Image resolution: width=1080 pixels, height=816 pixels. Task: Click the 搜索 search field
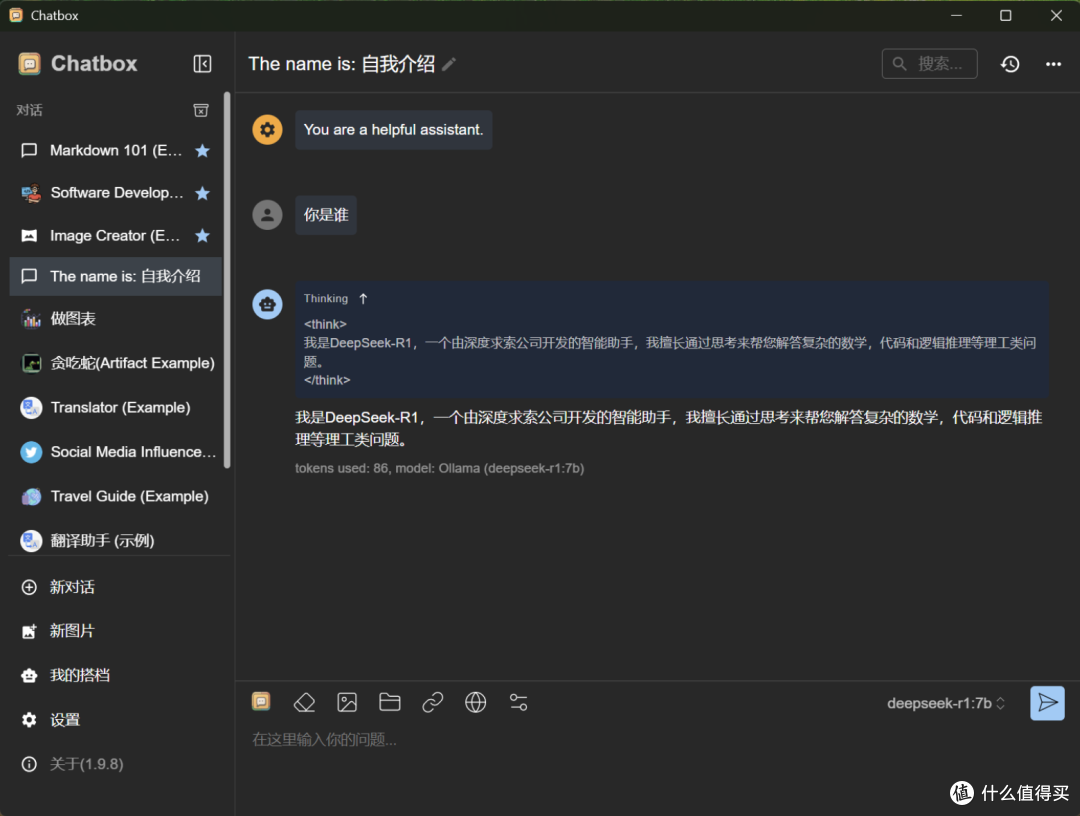point(929,64)
